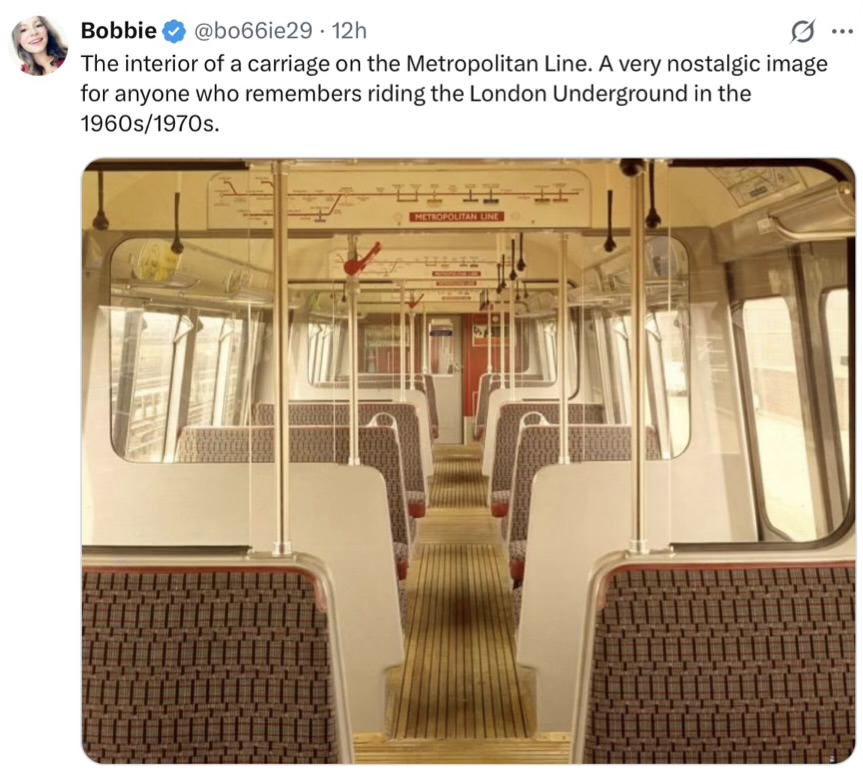The image size is (863, 776).
Task: Click the blue verified badge
Action: pos(175,31)
